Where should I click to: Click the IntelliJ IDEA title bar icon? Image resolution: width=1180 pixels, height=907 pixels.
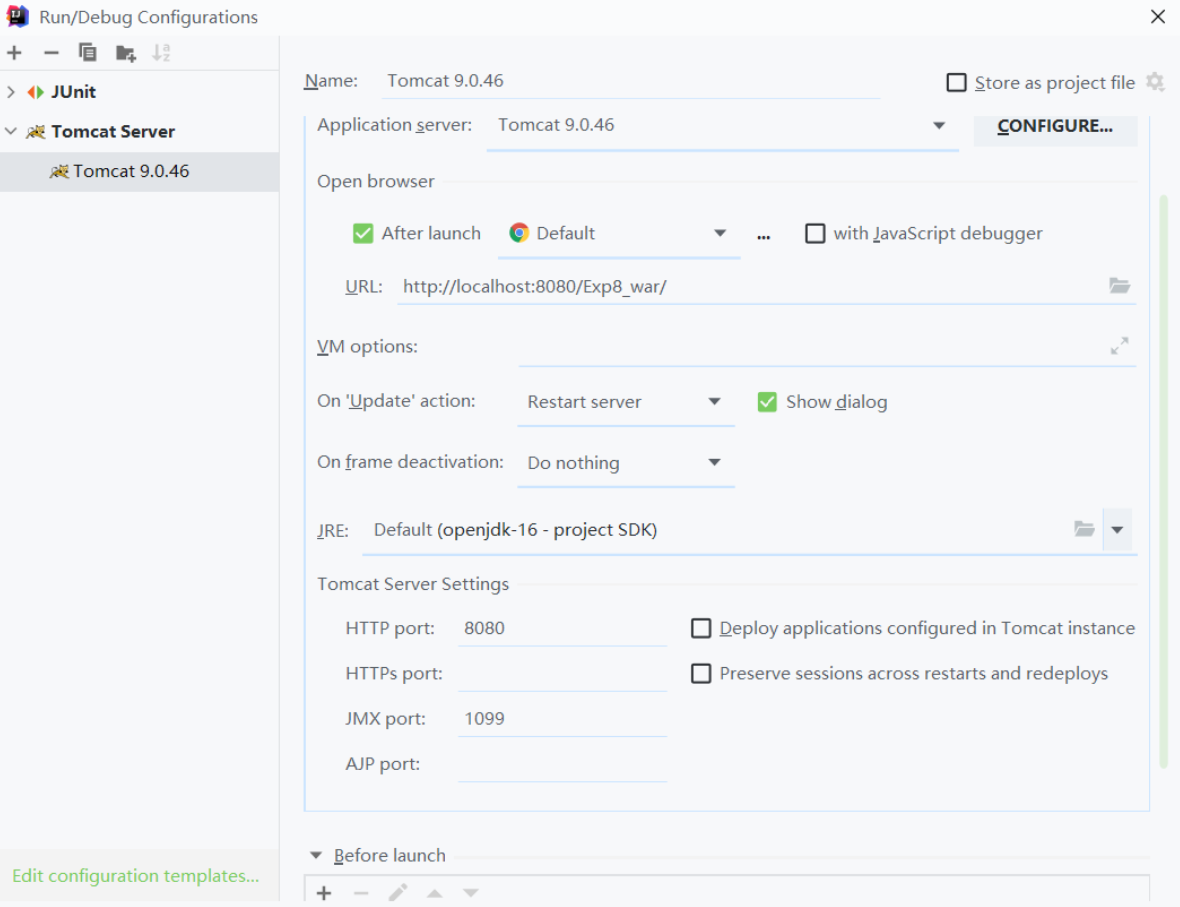tap(17, 17)
